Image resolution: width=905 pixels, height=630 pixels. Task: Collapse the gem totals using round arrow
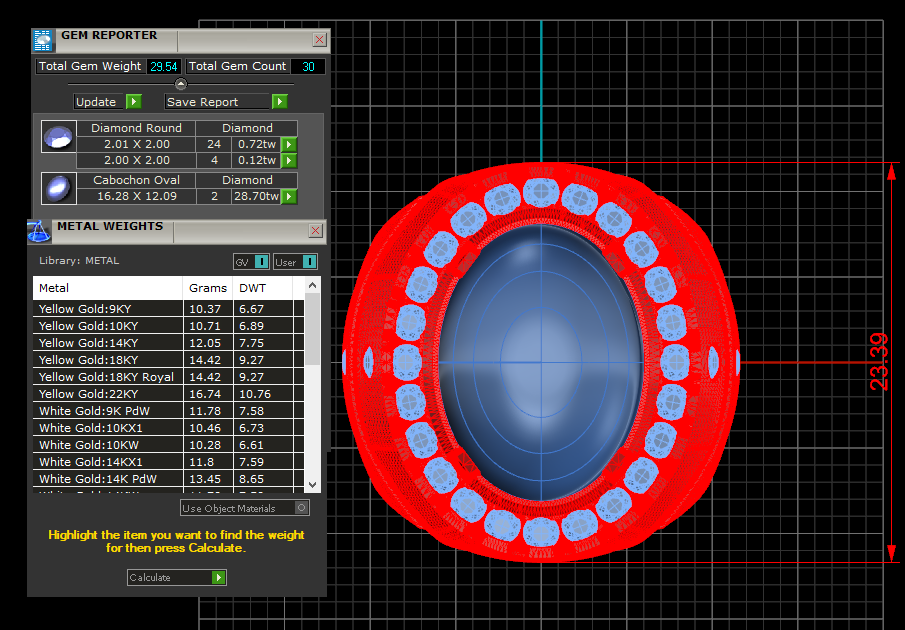(x=180, y=84)
